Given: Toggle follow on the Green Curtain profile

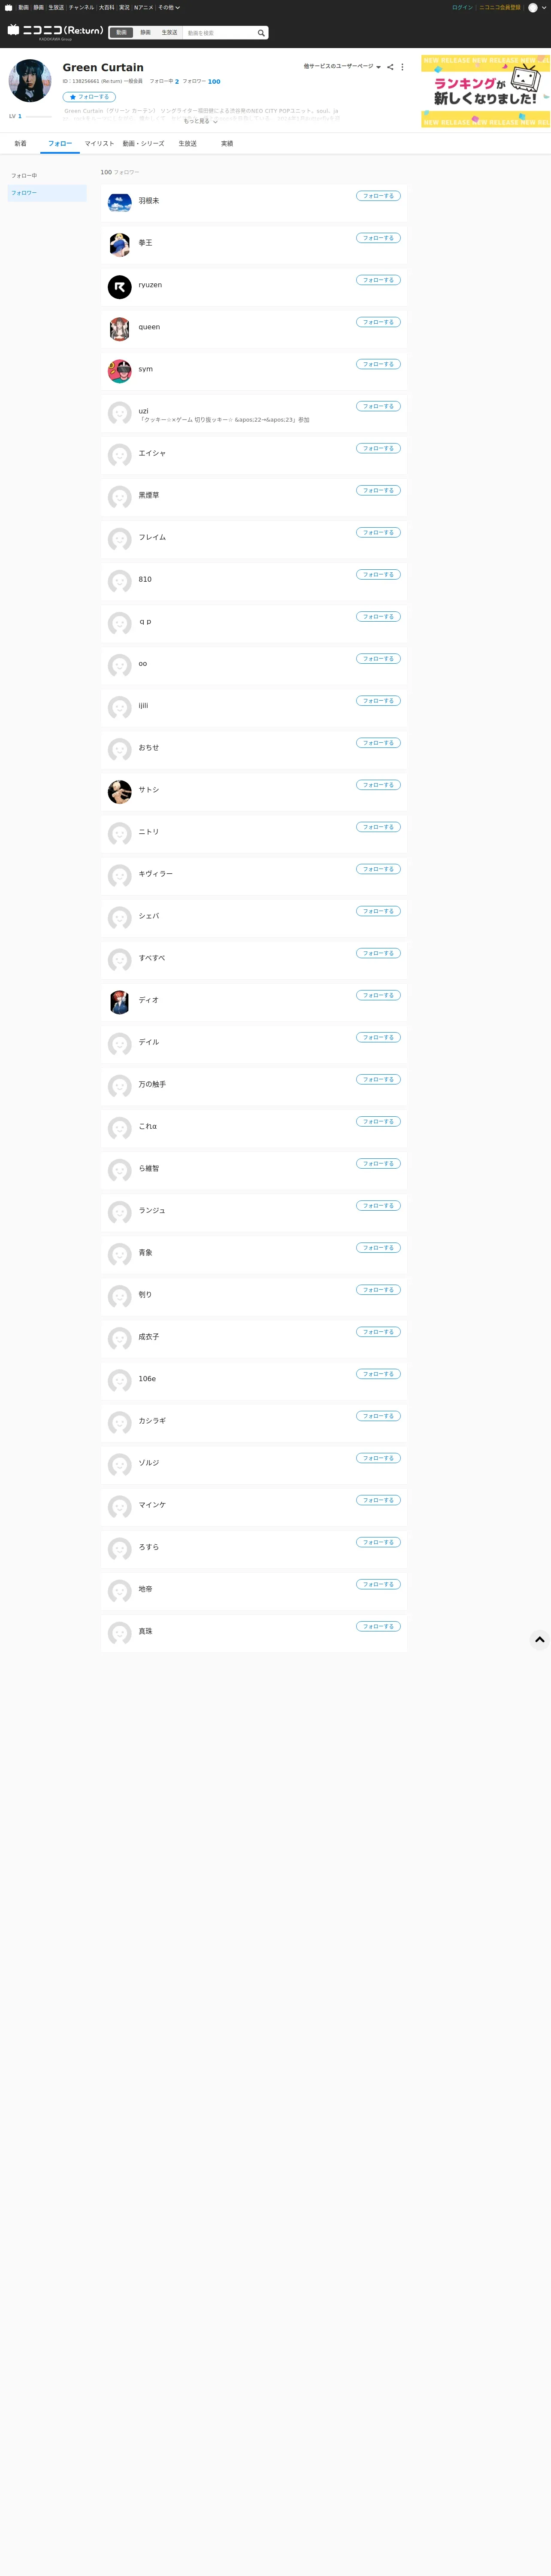Looking at the screenshot, I should pyautogui.click(x=89, y=97).
